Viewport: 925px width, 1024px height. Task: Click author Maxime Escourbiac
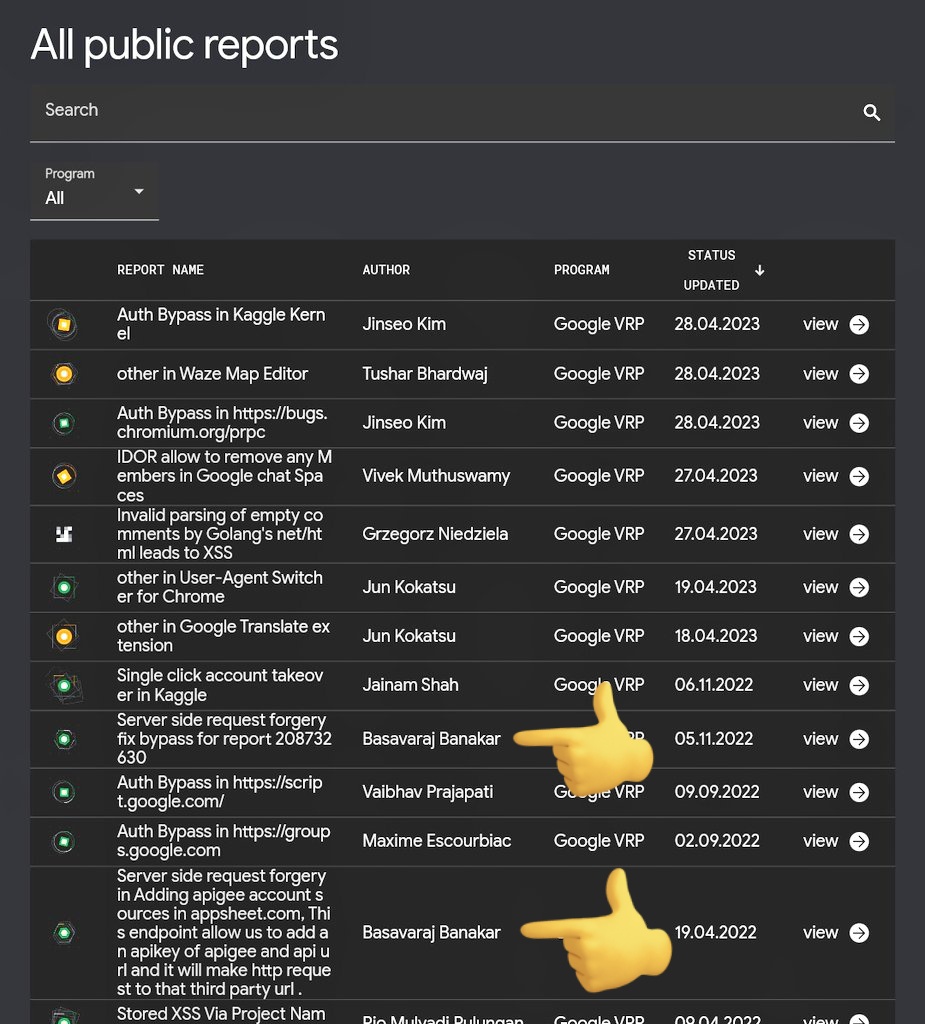(436, 840)
